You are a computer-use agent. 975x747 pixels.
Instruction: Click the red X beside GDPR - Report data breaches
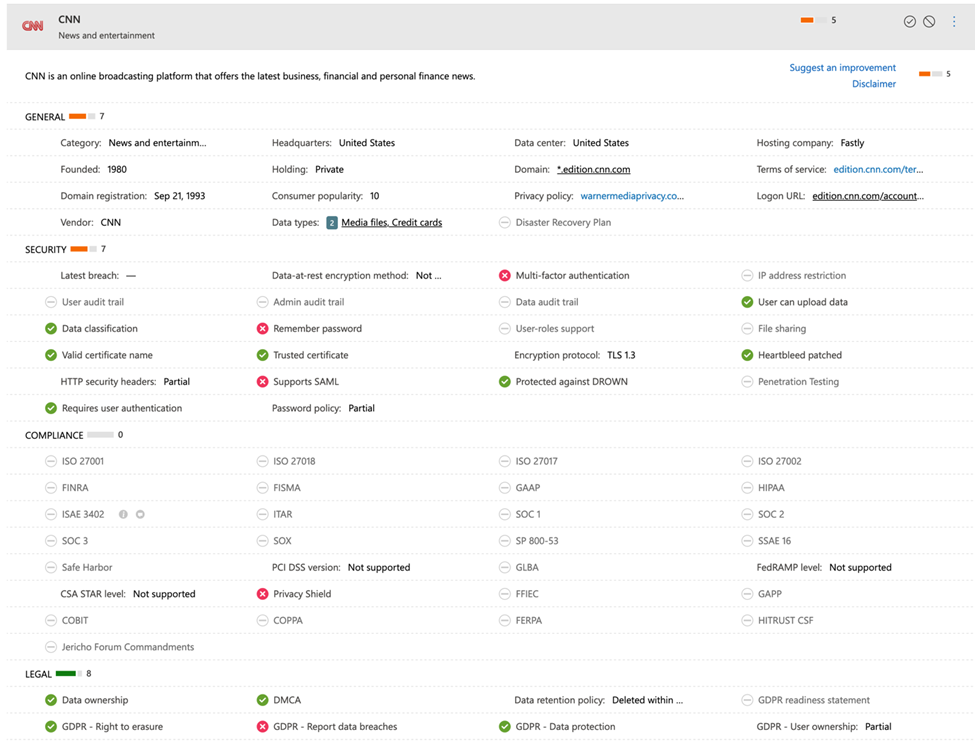point(262,726)
